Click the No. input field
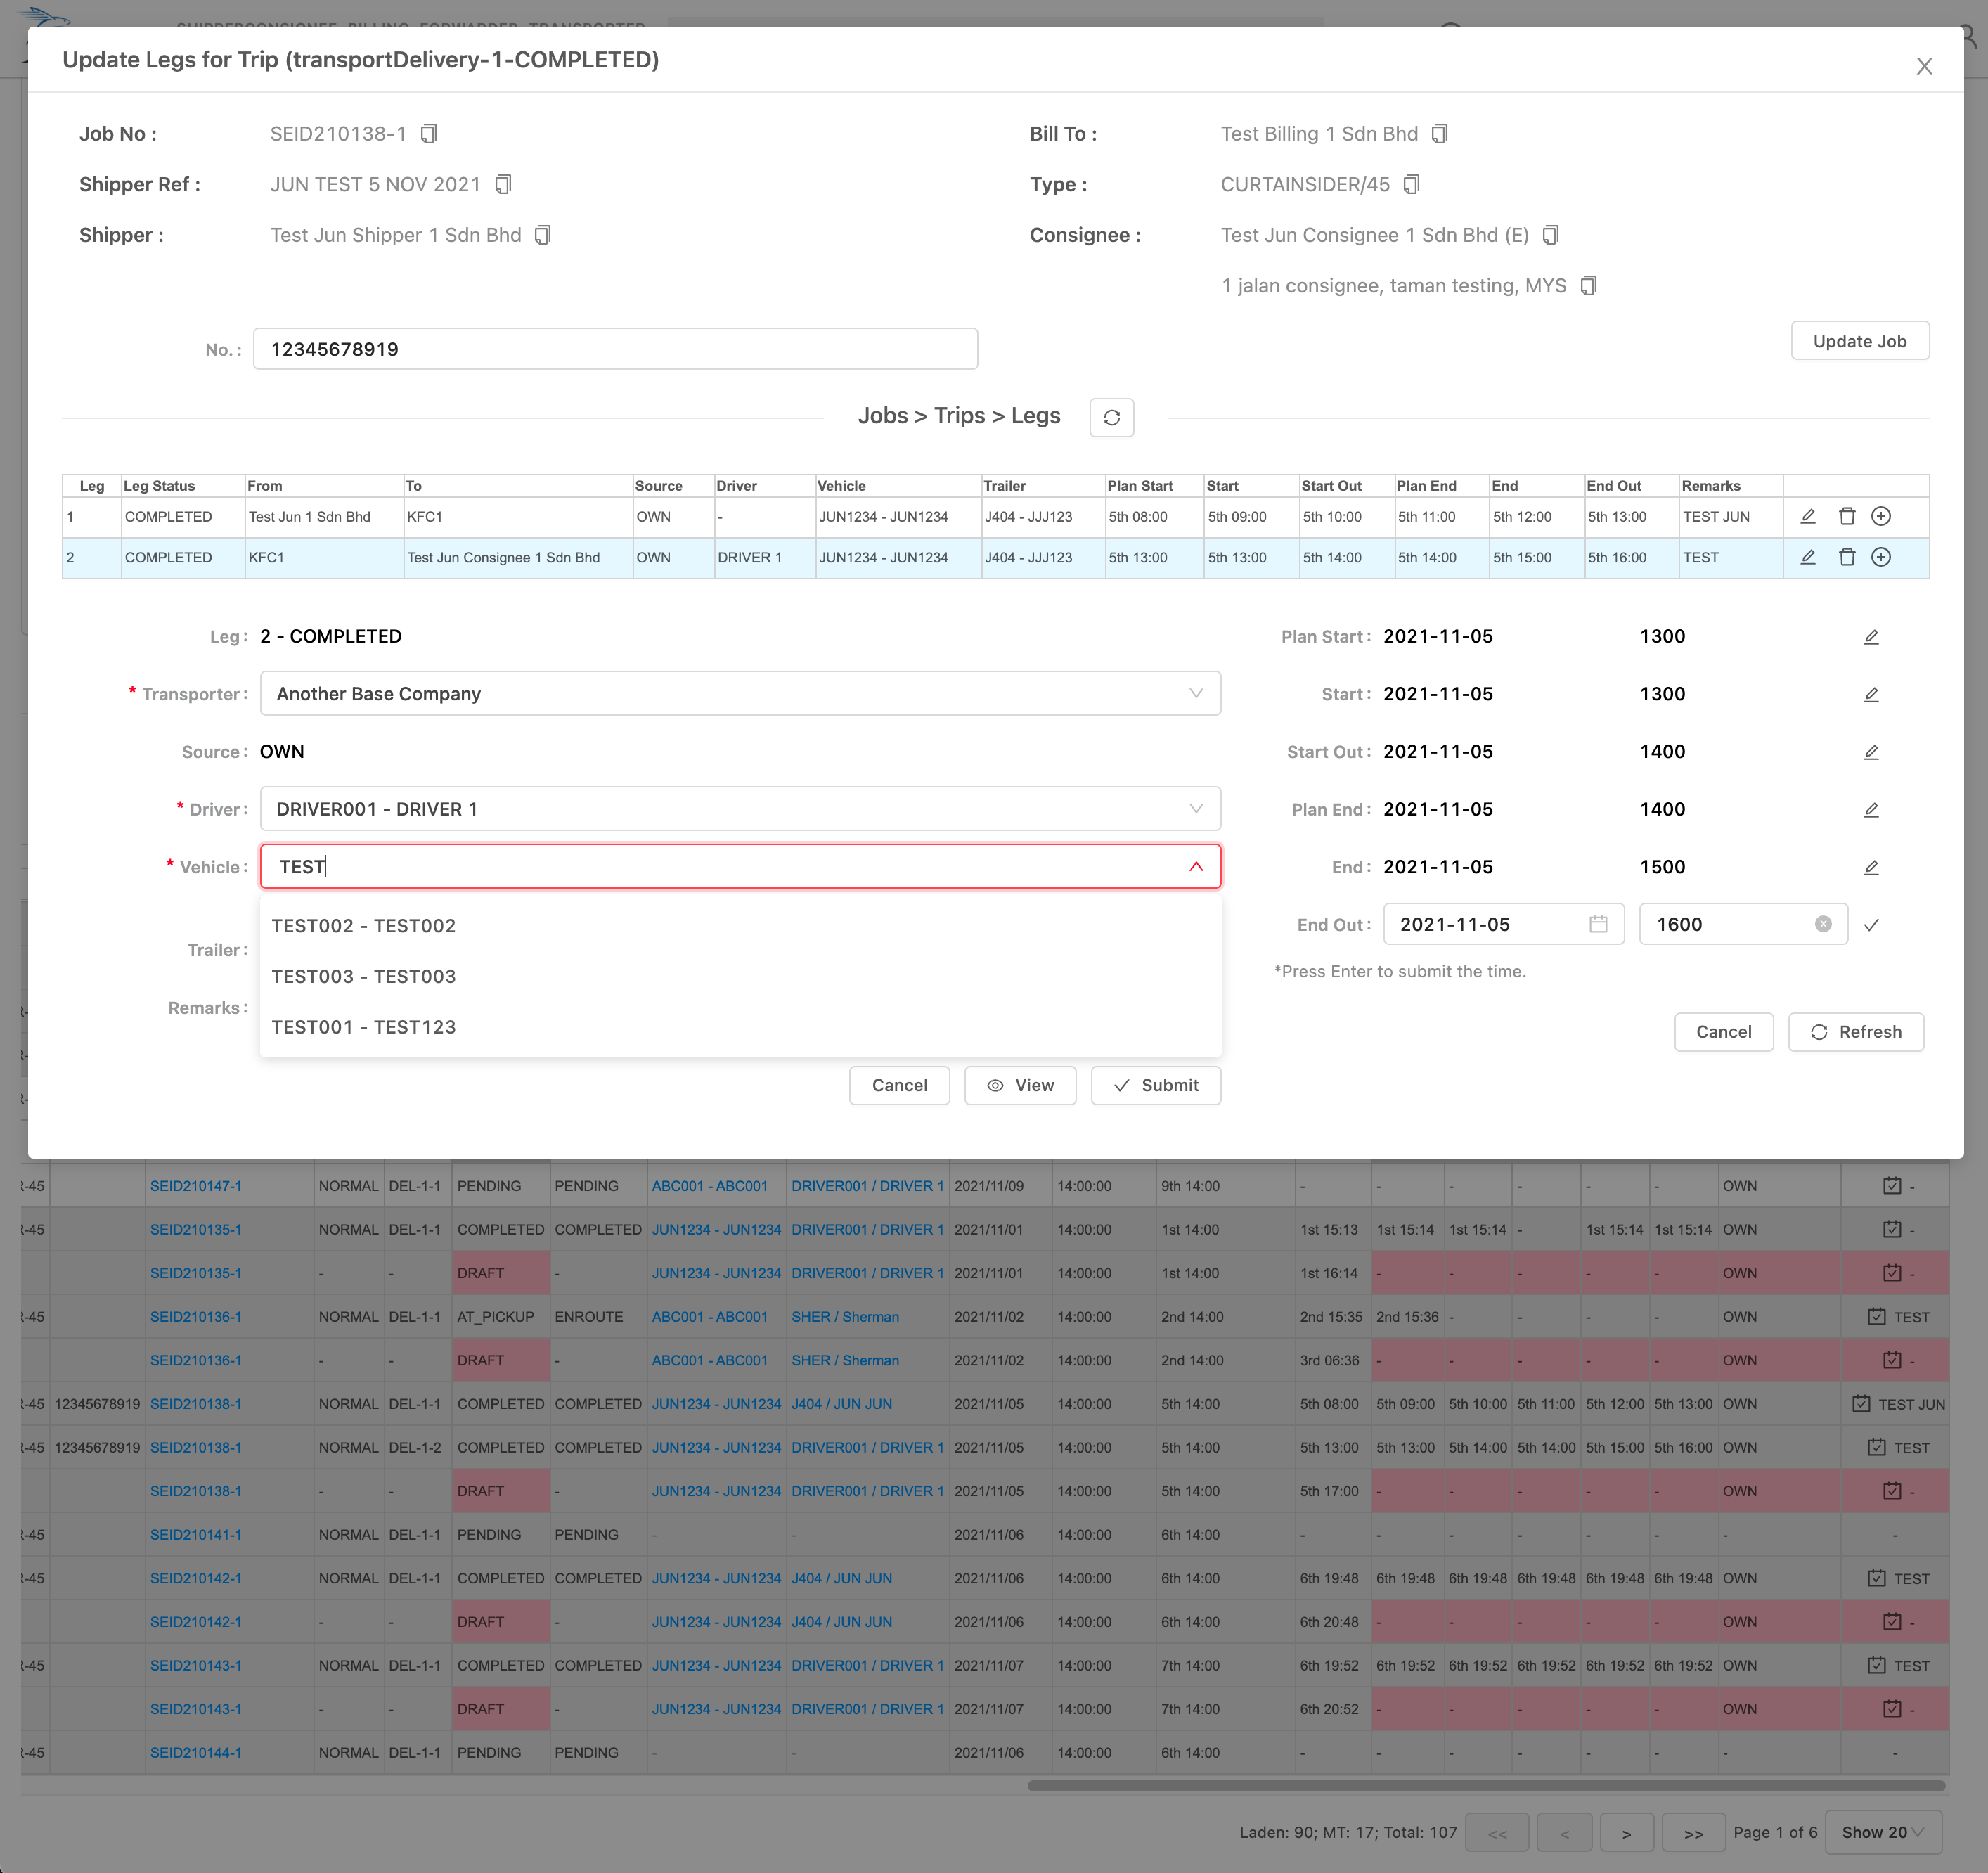The width and height of the screenshot is (1988, 1873). pos(614,349)
